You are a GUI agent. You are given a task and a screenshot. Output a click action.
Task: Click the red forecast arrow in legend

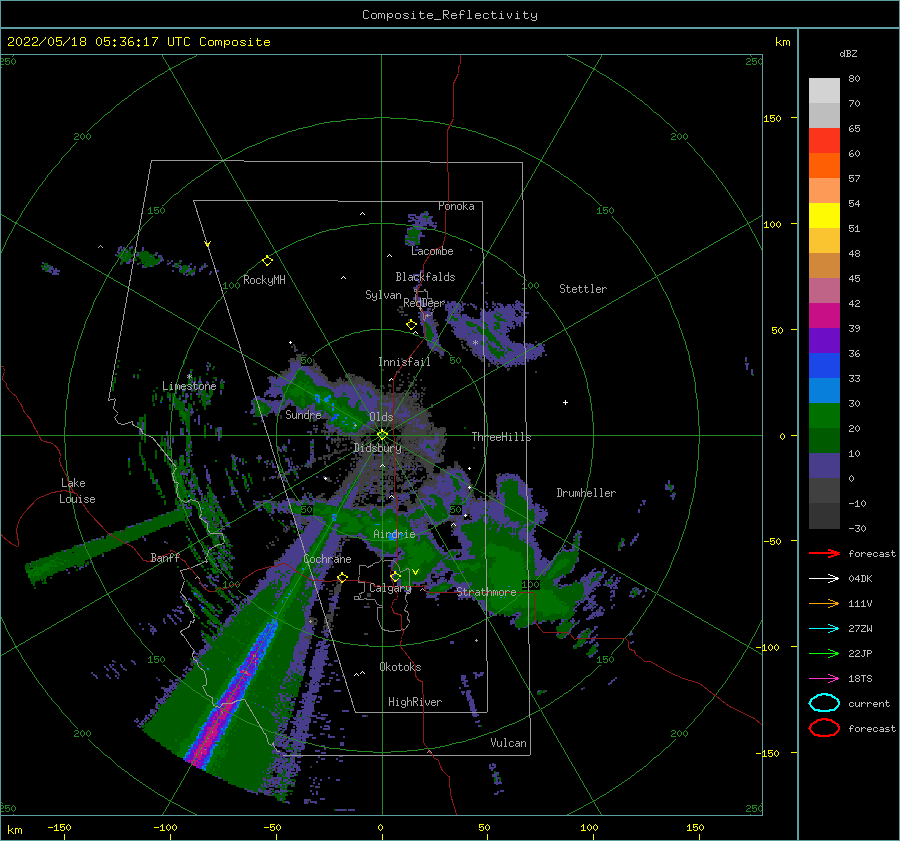click(824, 553)
